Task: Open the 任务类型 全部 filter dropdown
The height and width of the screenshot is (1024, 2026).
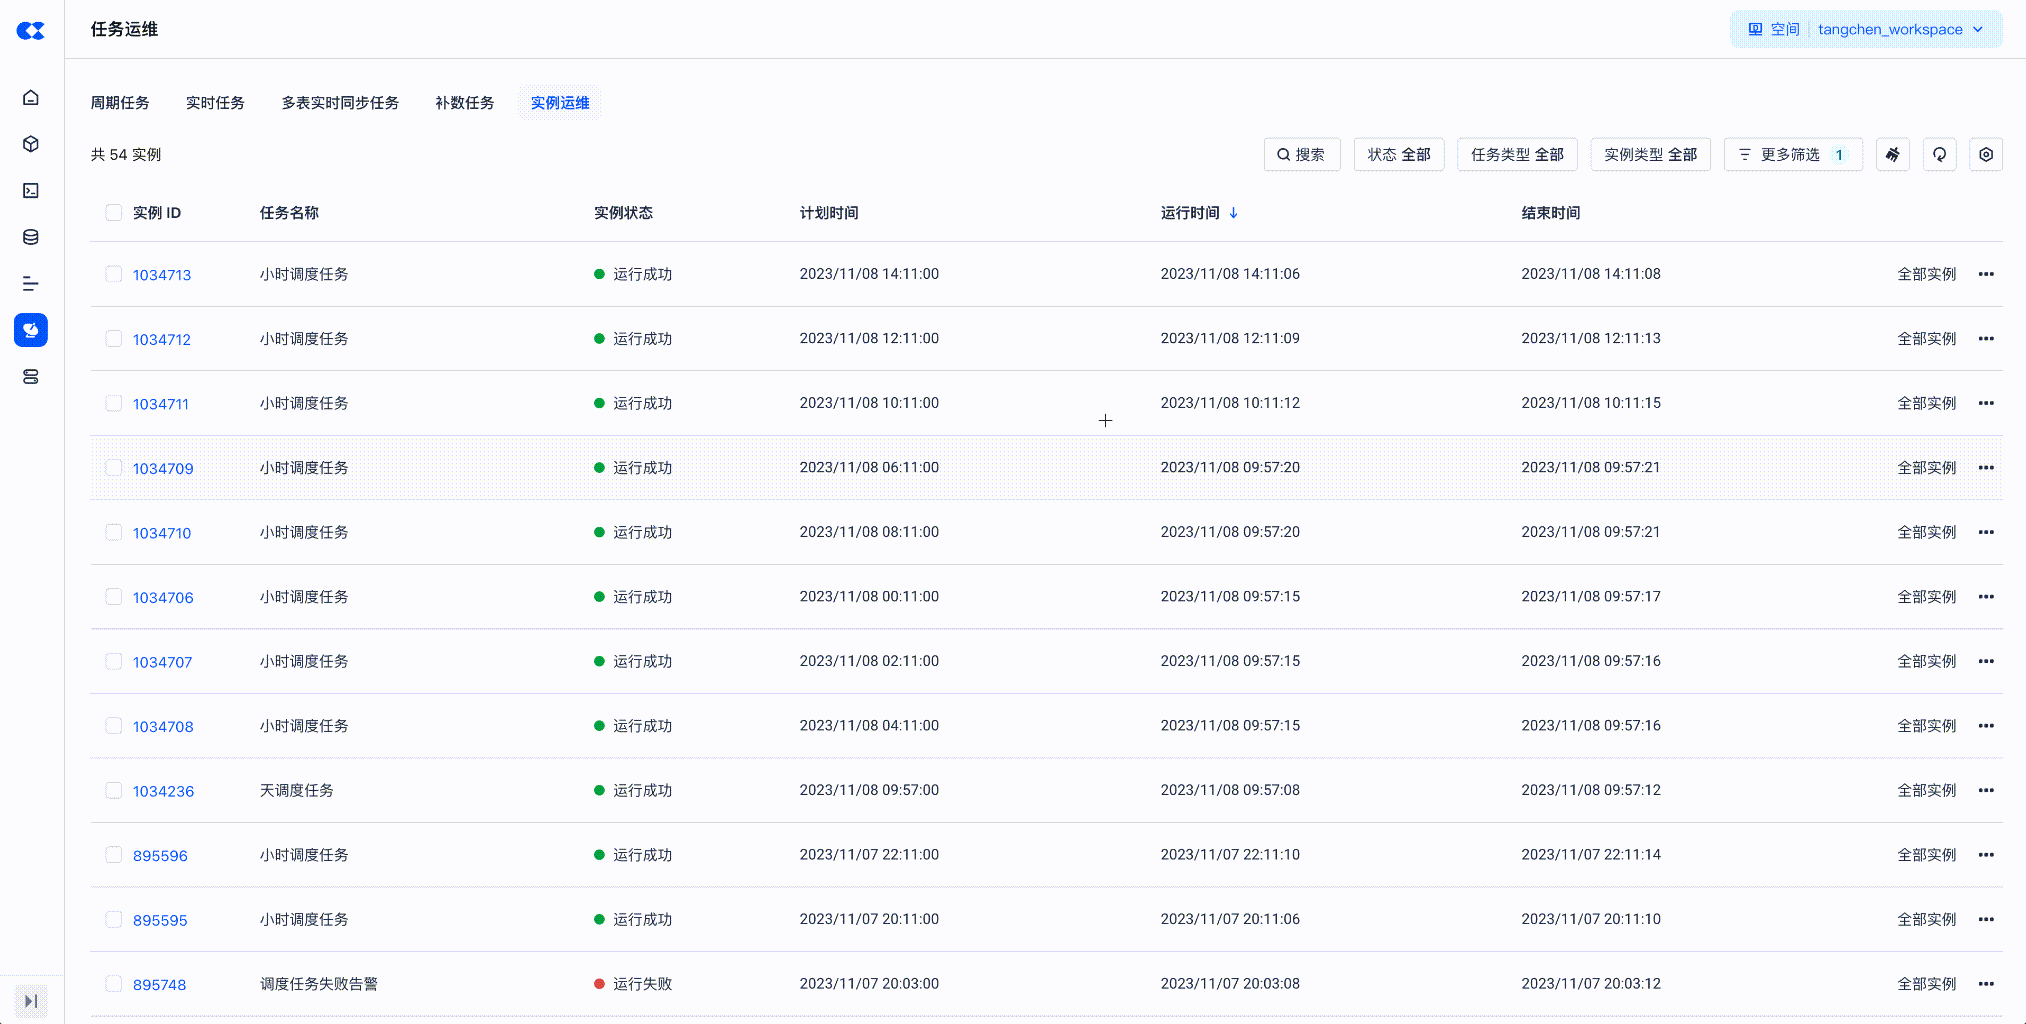Action: point(1516,155)
